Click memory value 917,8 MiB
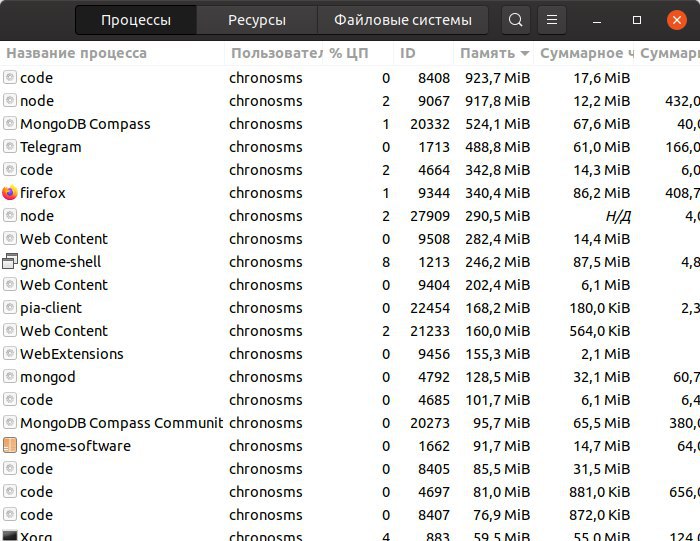The width and height of the screenshot is (700, 541). (497, 101)
